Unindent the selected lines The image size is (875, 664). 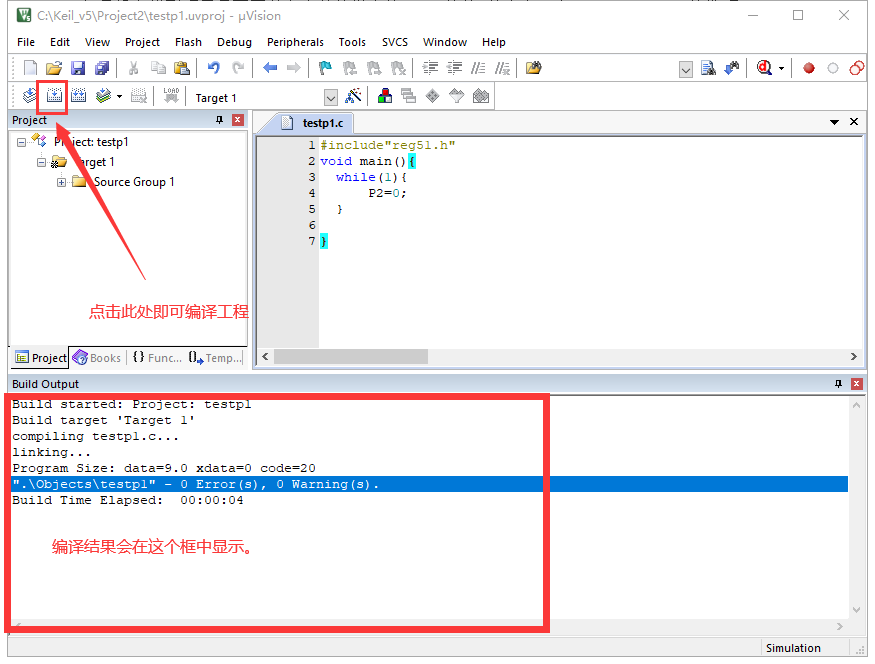[455, 68]
